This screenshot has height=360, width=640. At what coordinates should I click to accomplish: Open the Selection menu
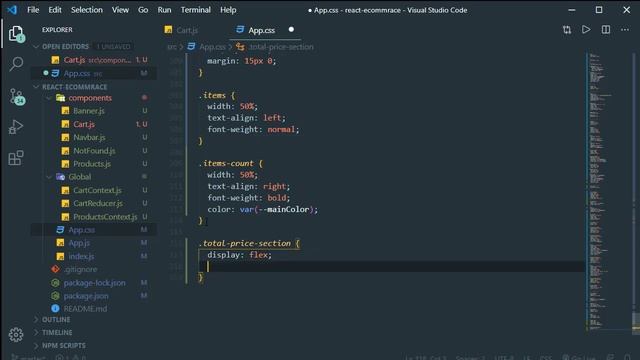[x=87, y=10]
